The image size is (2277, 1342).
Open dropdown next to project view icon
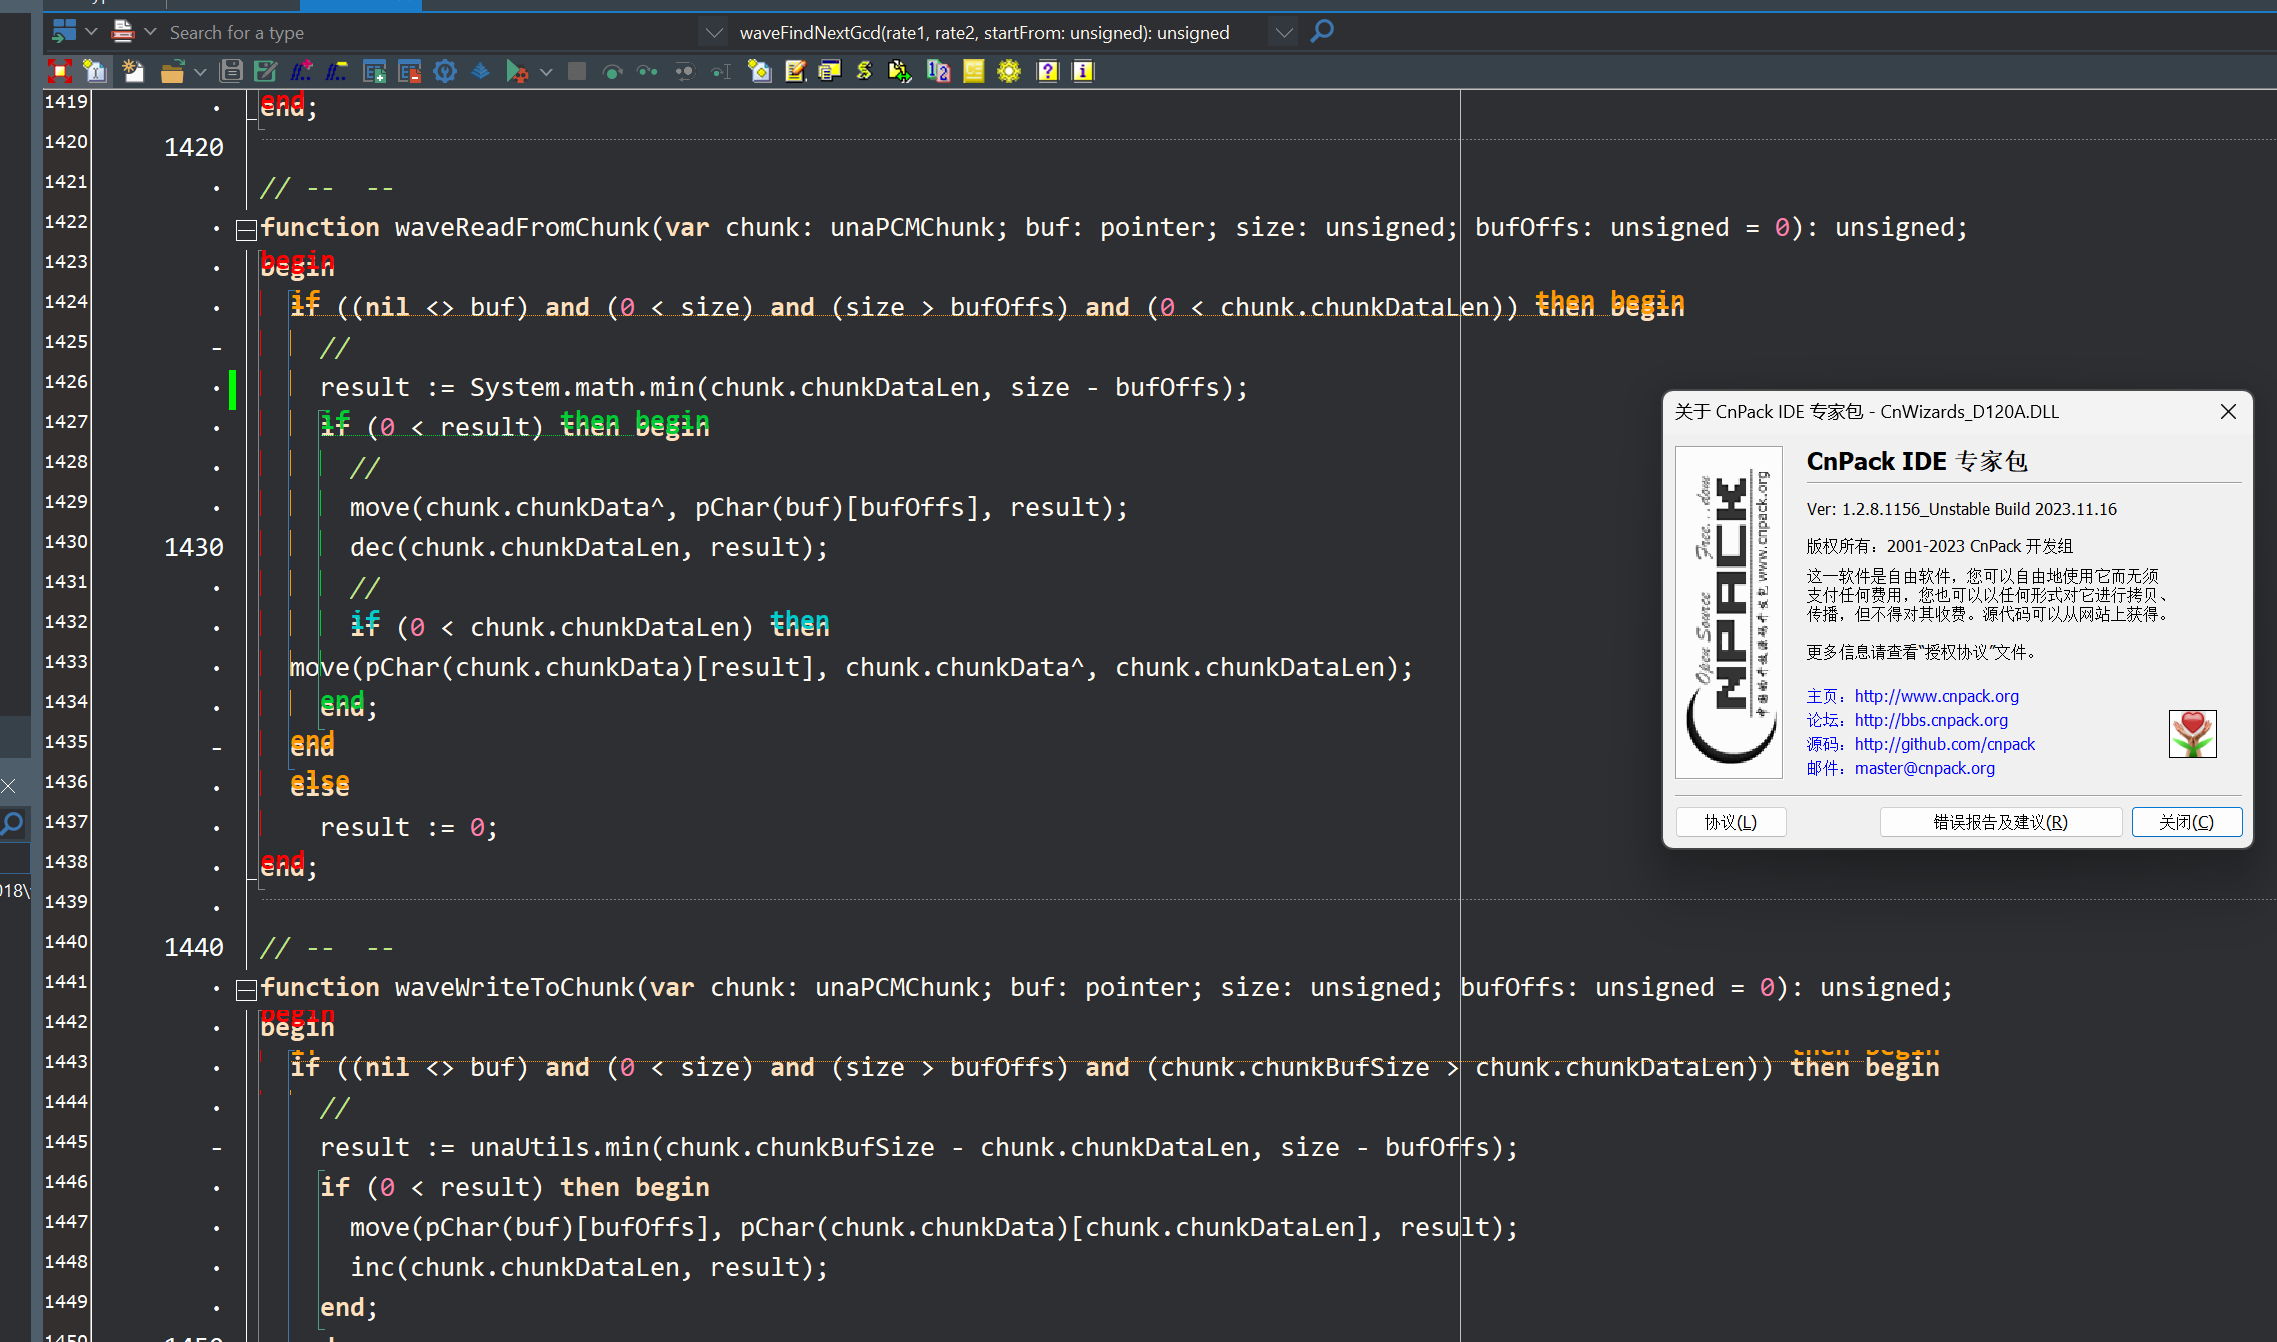pyautogui.click(x=91, y=32)
